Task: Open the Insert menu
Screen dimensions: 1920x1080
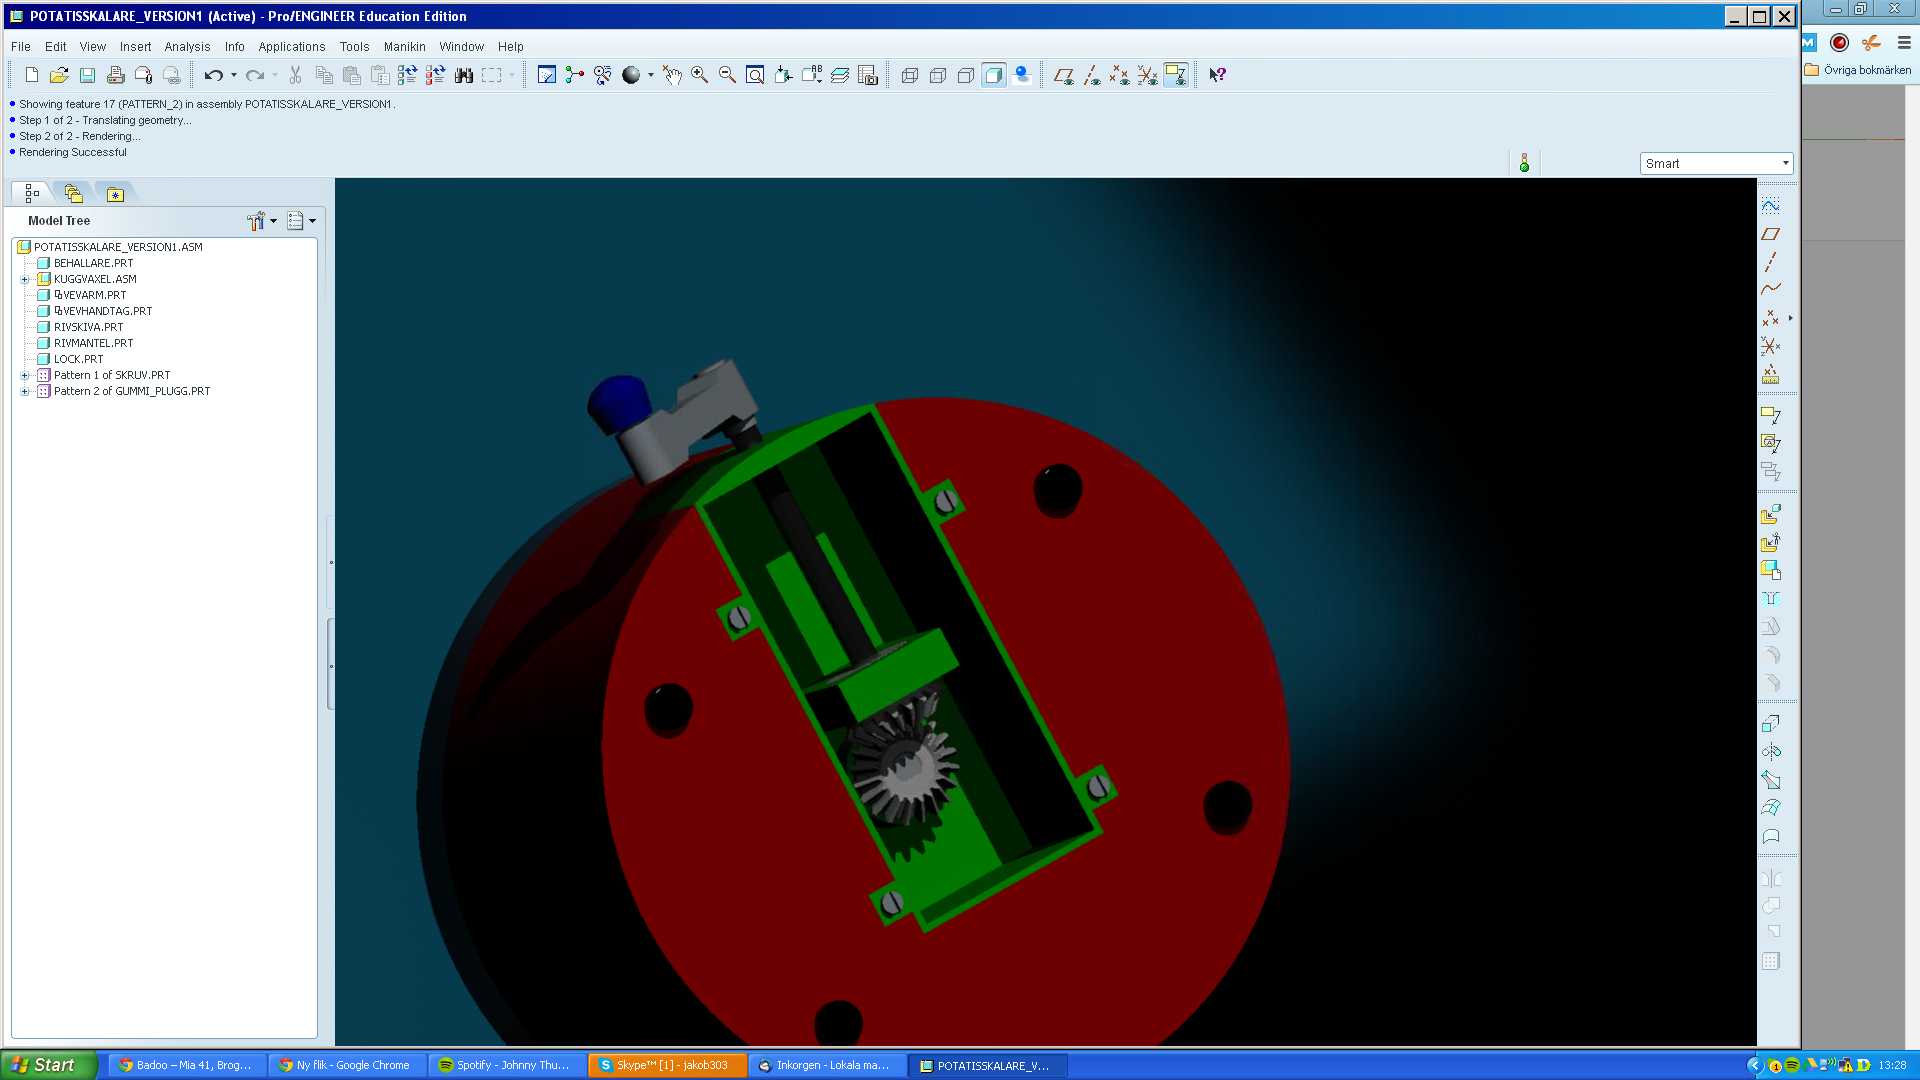Action: [136, 47]
